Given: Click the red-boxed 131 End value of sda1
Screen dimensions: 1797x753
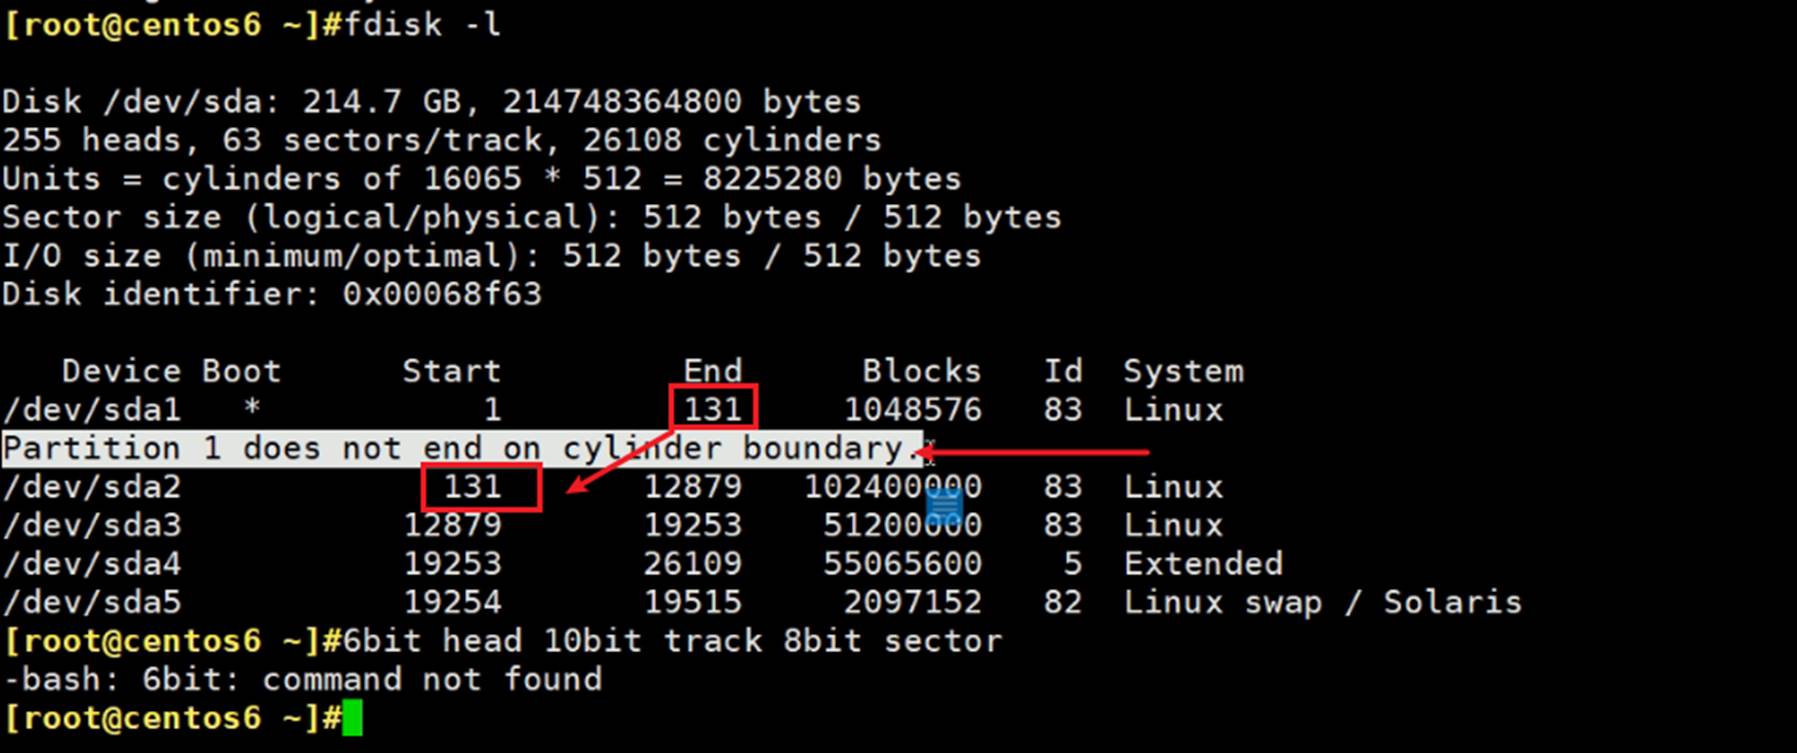Looking at the screenshot, I should tap(712, 409).
